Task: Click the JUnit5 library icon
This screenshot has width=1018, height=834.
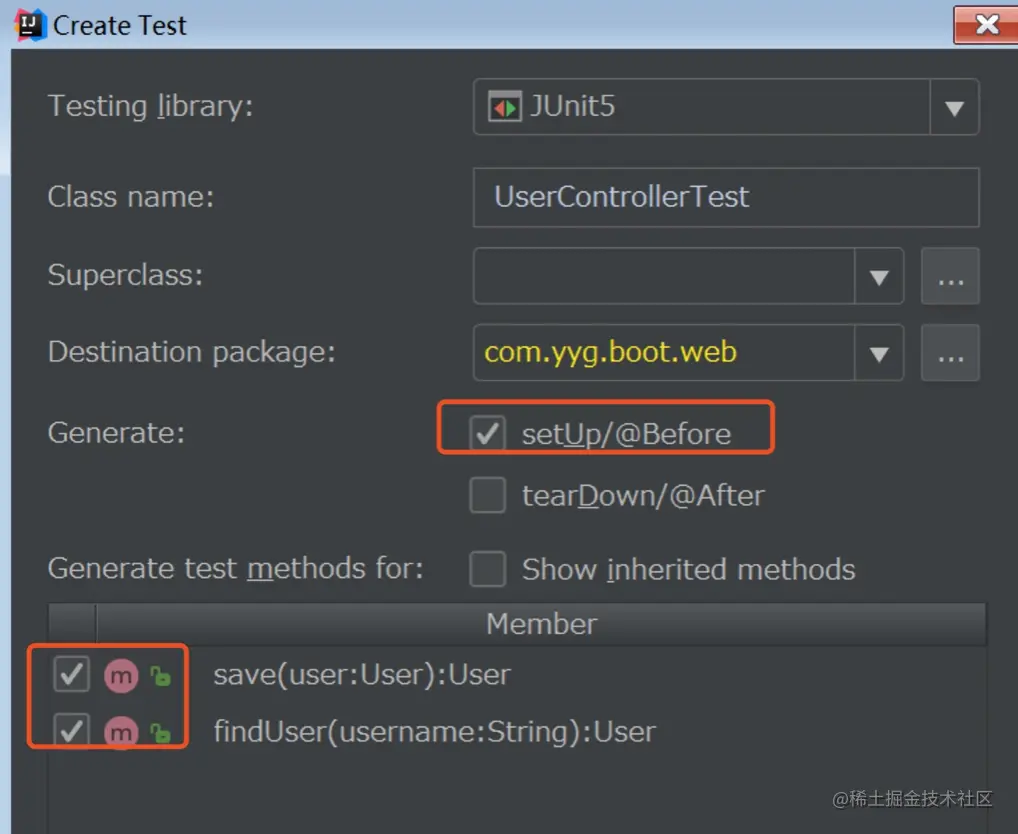Action: [504, 107]
